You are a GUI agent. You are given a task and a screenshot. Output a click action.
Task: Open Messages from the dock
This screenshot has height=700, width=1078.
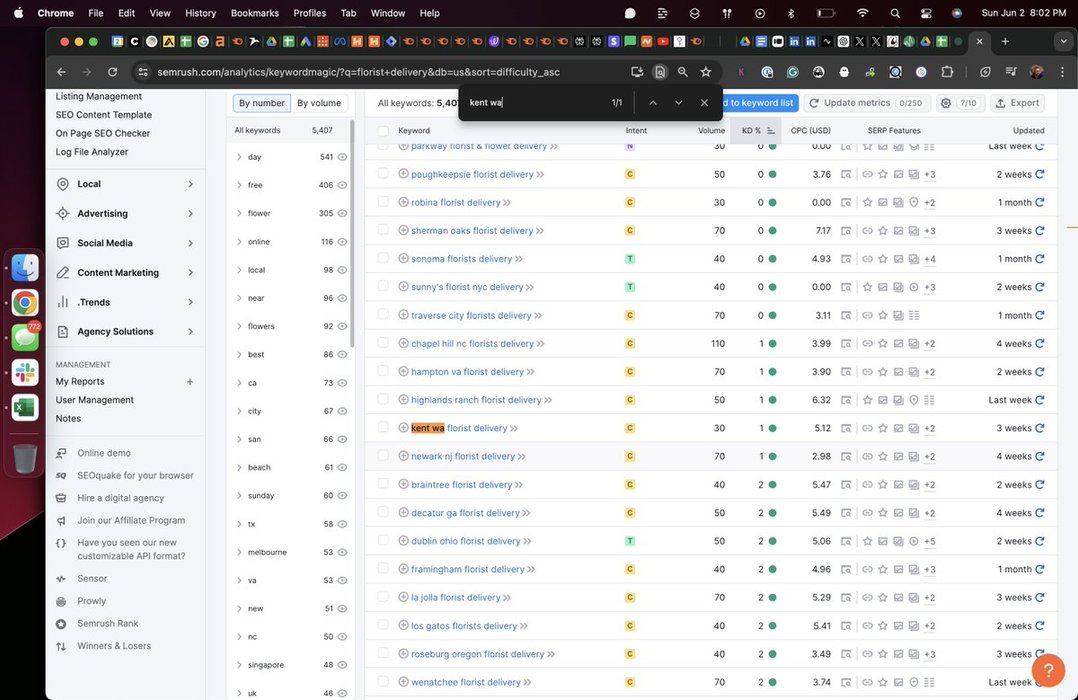[25, 337]
